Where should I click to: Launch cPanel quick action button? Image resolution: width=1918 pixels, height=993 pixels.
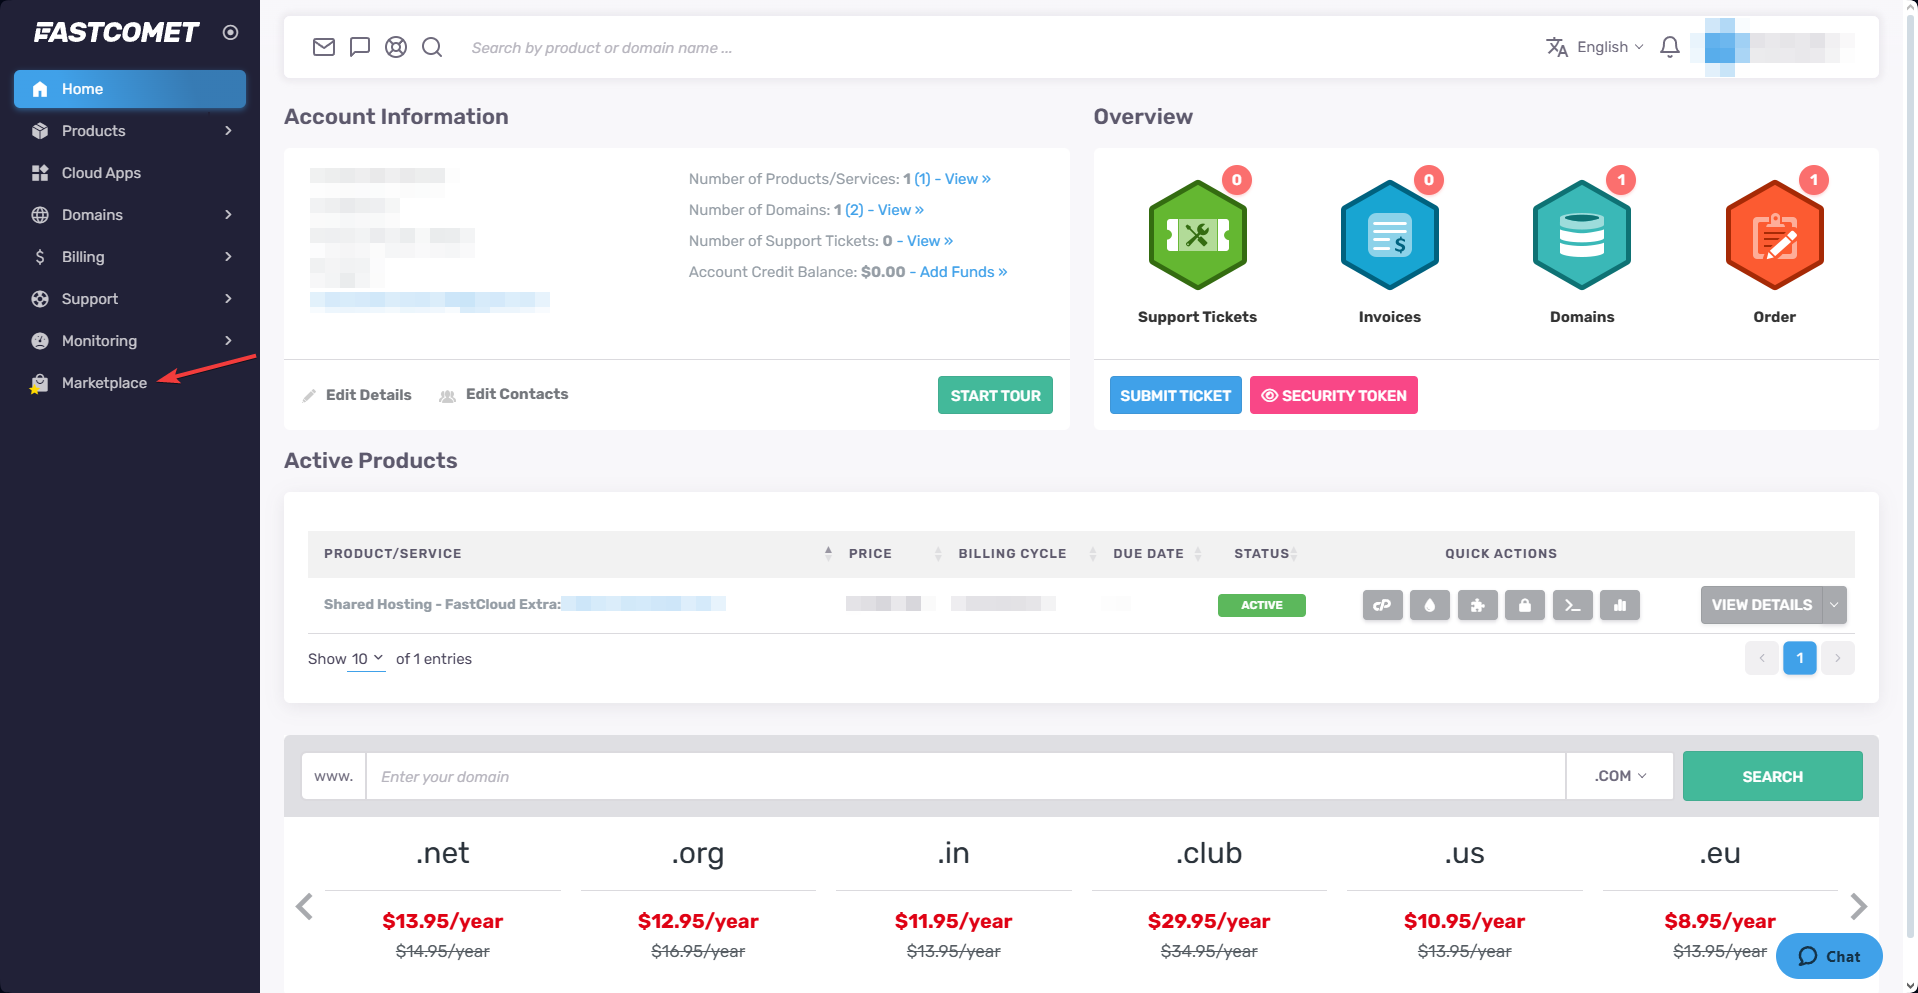1382,605
